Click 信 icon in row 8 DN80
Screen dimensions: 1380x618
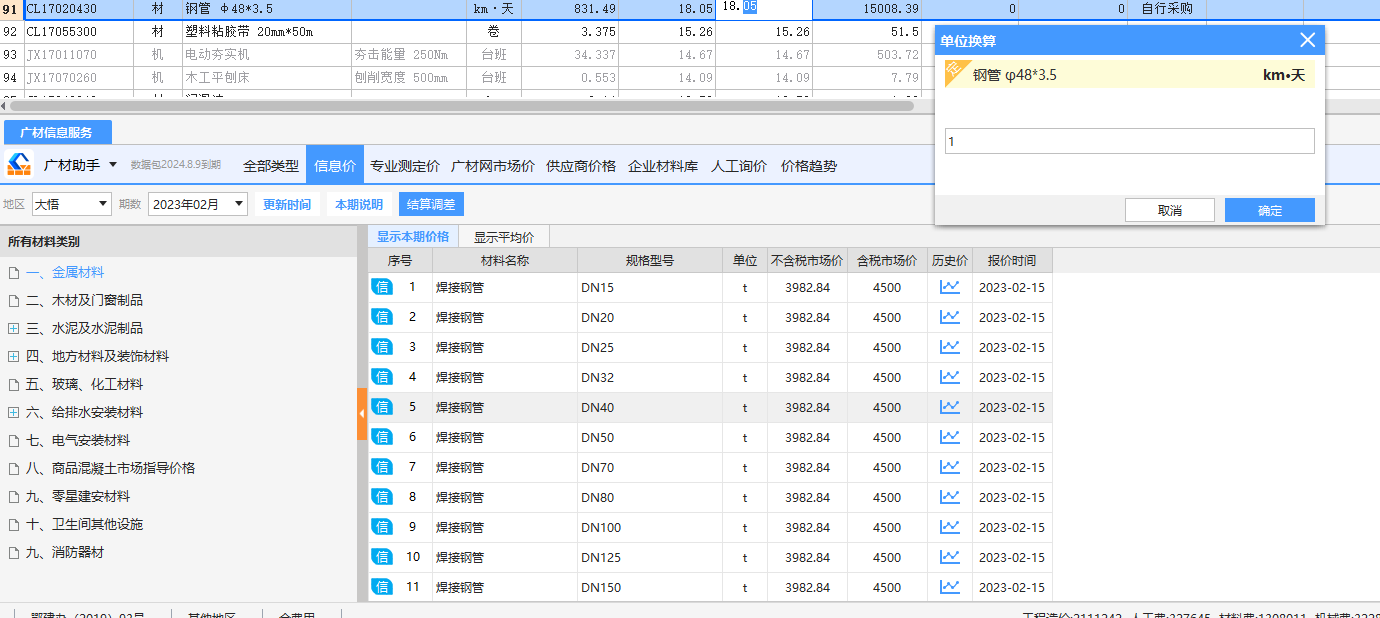(x=382, y=497)
